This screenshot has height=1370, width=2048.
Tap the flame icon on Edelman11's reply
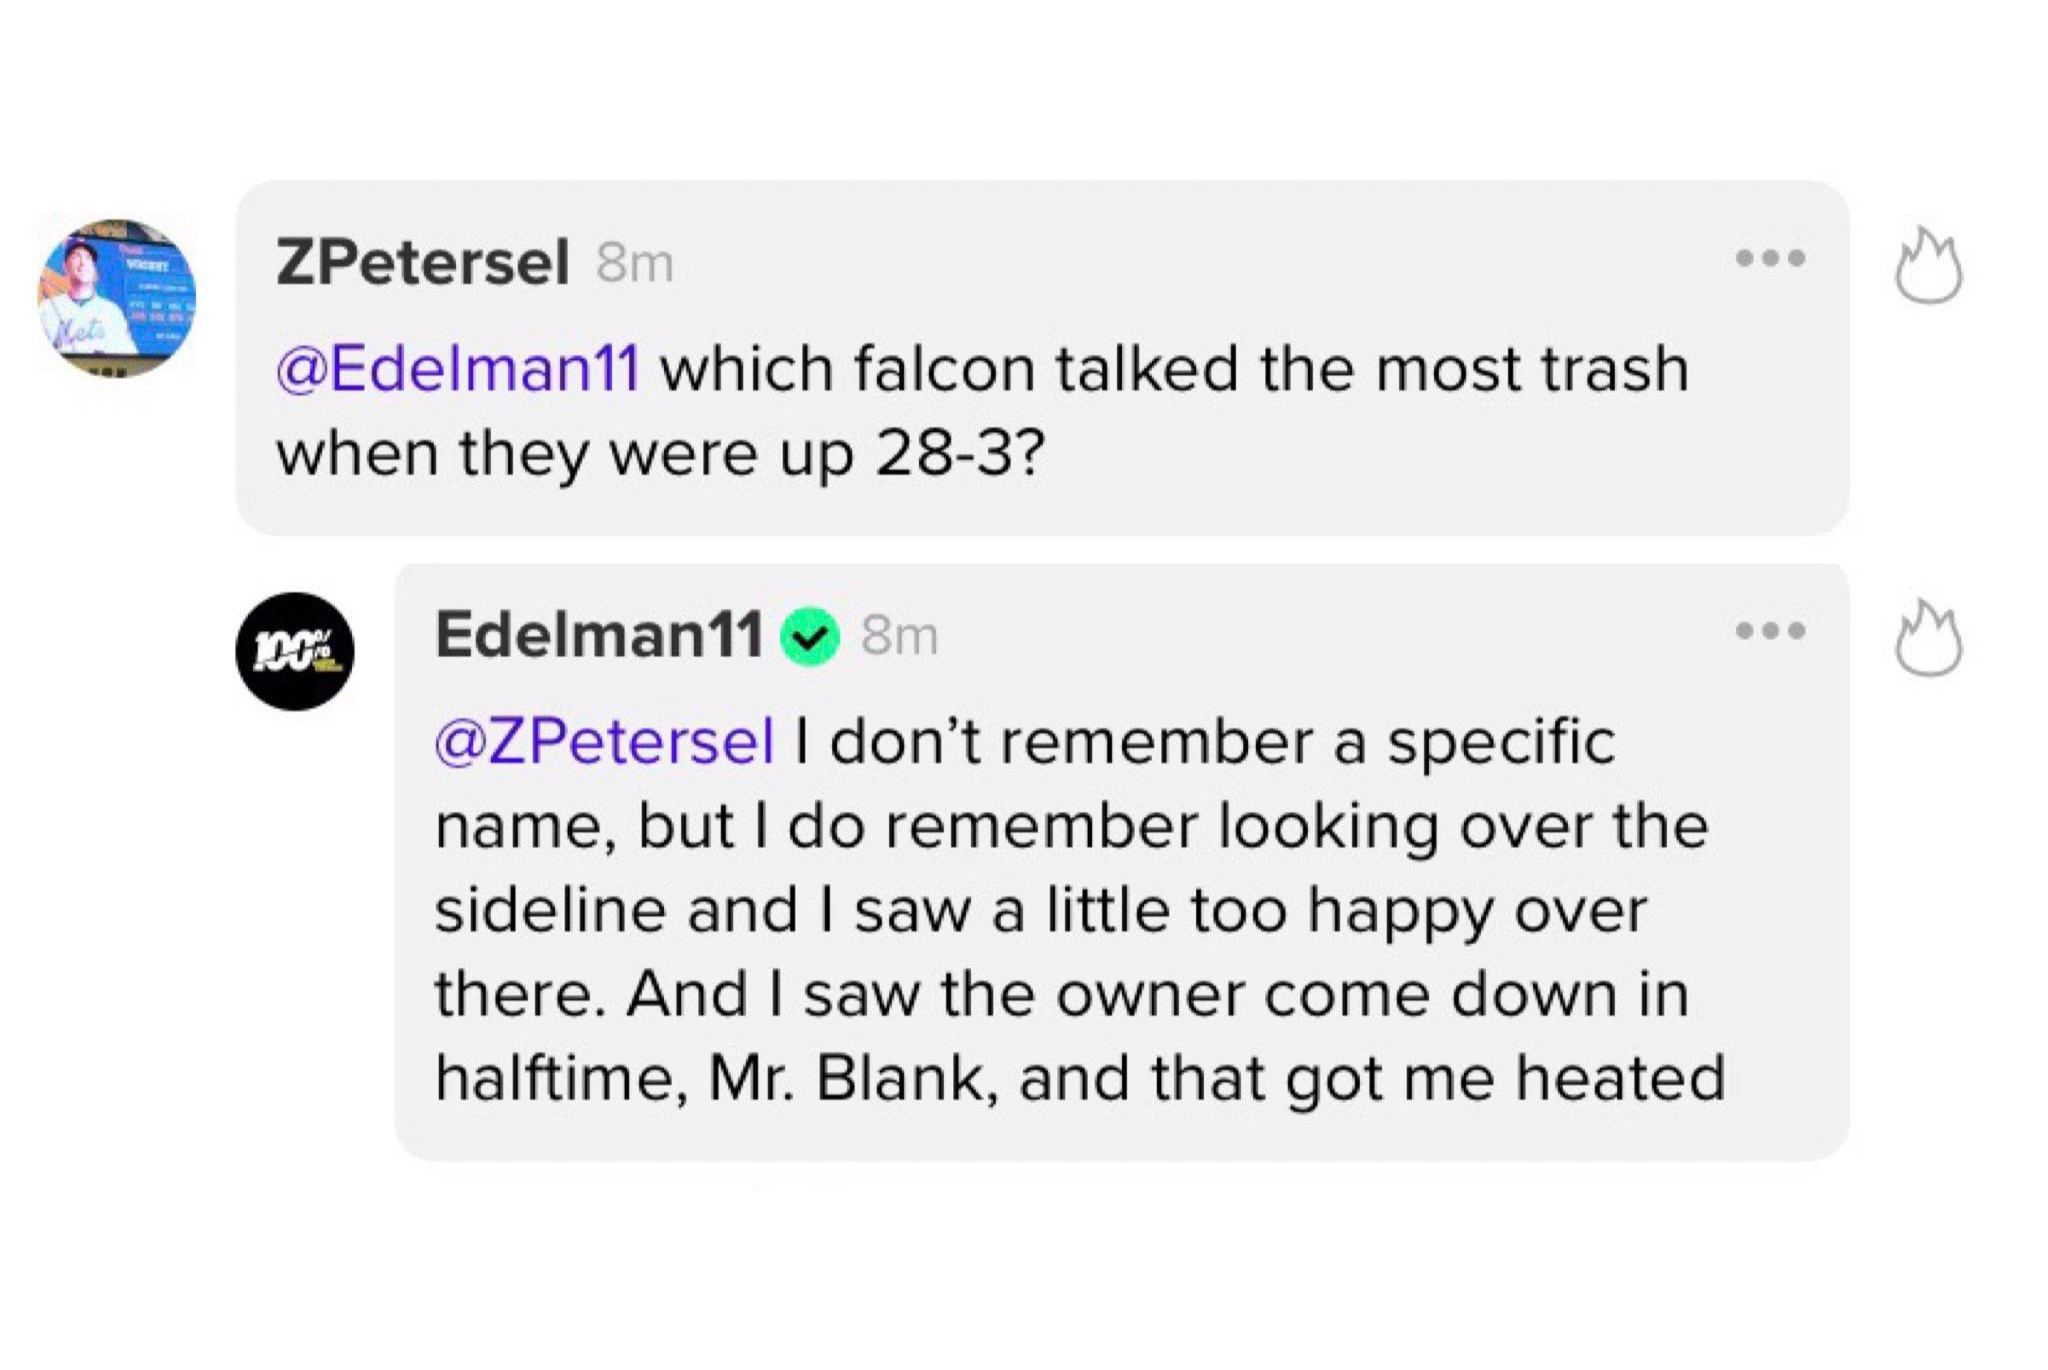[x=1928, y=640]
